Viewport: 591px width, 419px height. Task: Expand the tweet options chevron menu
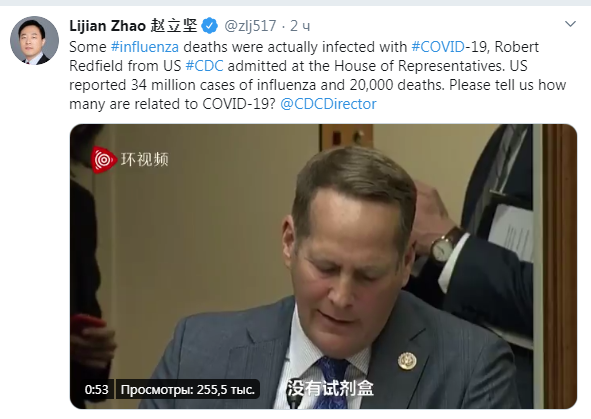(x=570, y=24)
